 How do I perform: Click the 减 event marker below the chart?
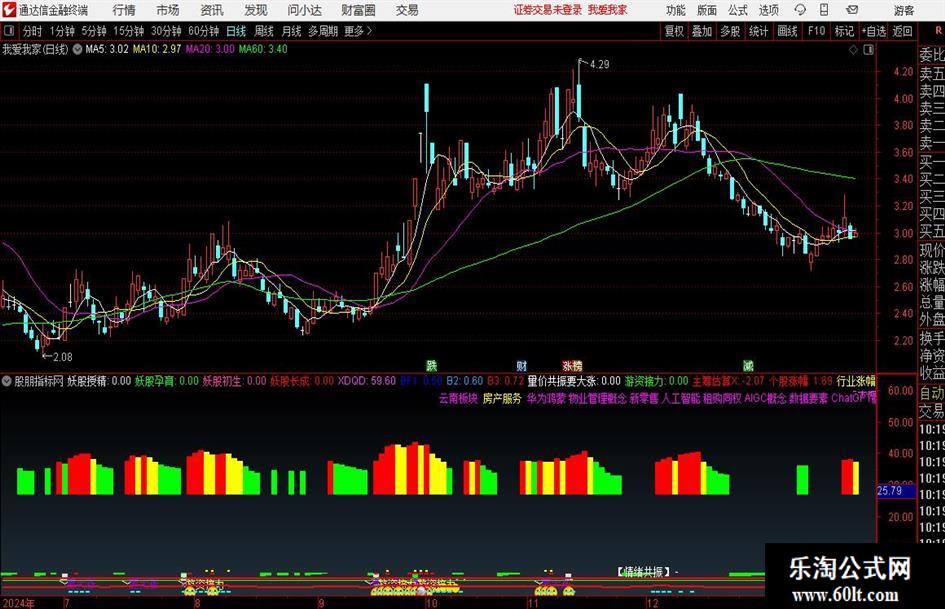[x=748, y=365]
